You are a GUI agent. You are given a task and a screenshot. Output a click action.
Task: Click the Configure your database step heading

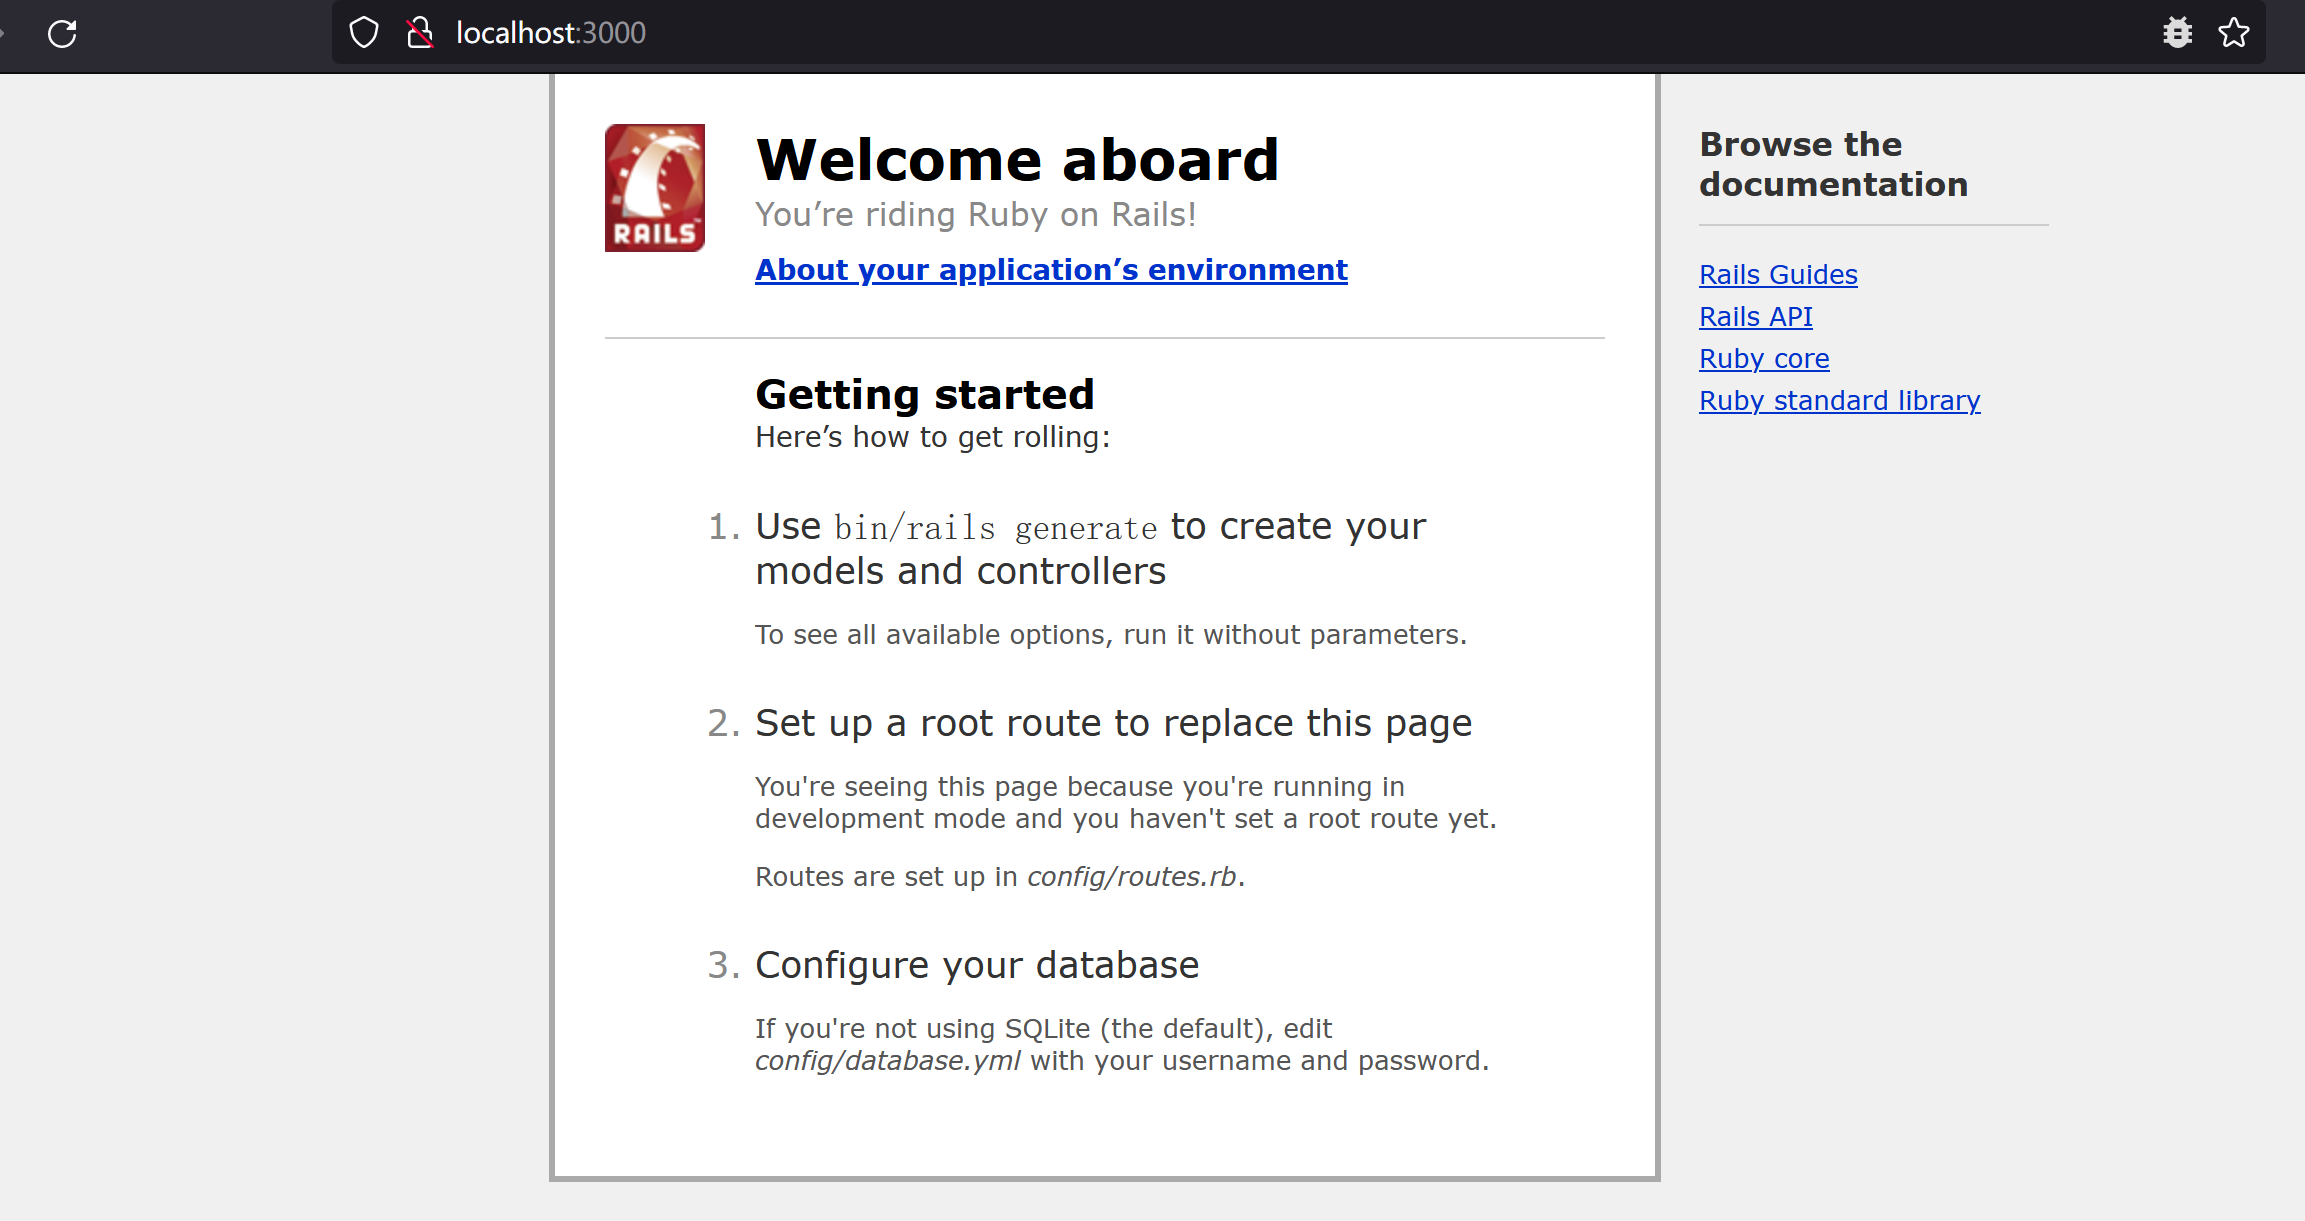pyautogui.click(x=976, y=966)
